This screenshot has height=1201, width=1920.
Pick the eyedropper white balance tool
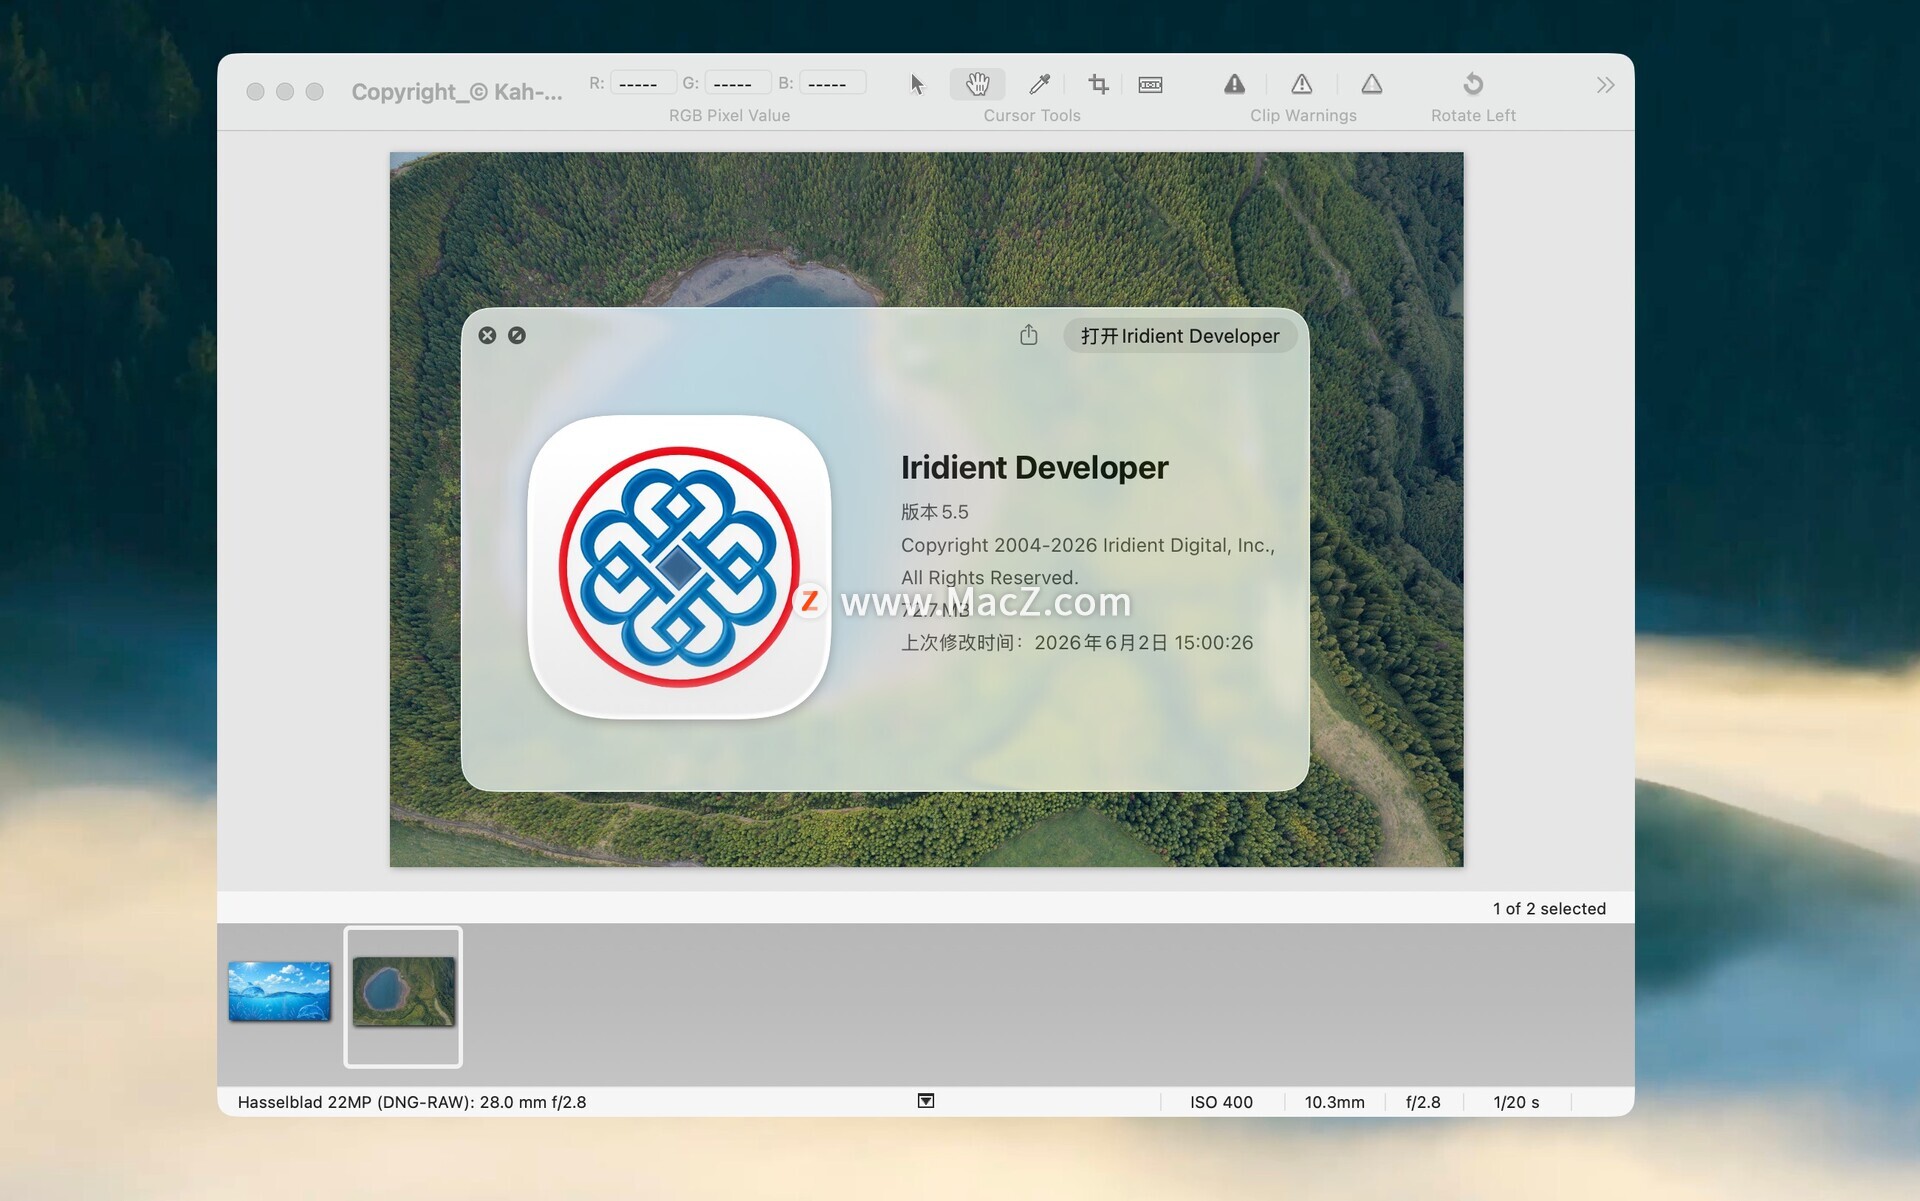pyautogui.click(x=1040, y=84)
